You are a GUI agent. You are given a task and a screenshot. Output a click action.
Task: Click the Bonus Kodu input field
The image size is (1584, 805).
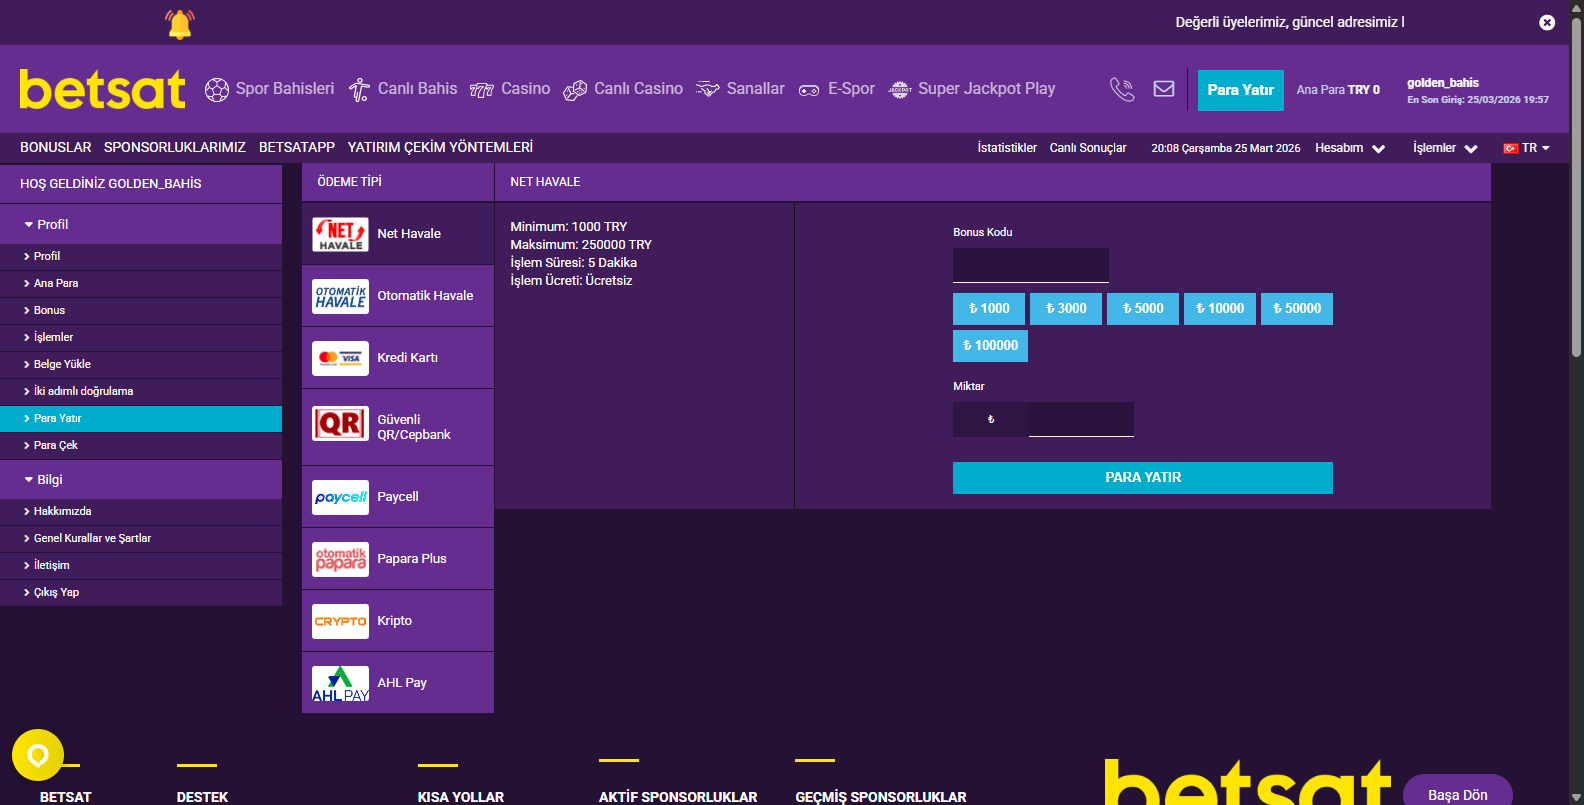tap(1030, 265)
